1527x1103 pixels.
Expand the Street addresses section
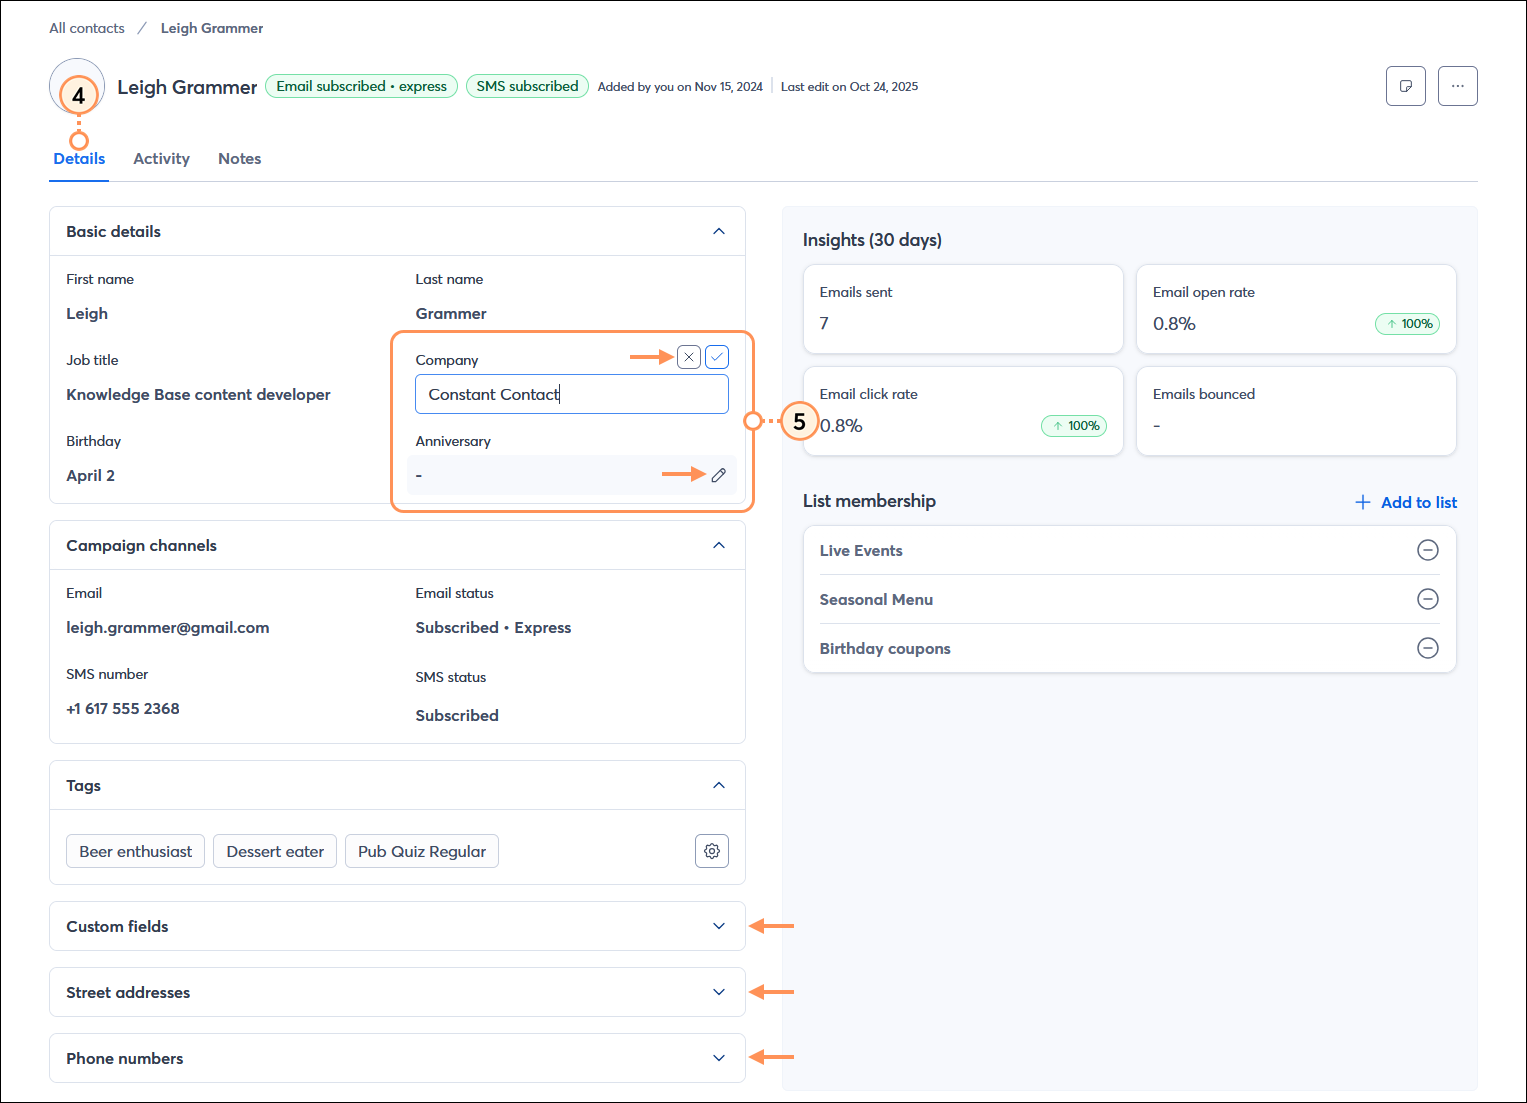point(718,992)
